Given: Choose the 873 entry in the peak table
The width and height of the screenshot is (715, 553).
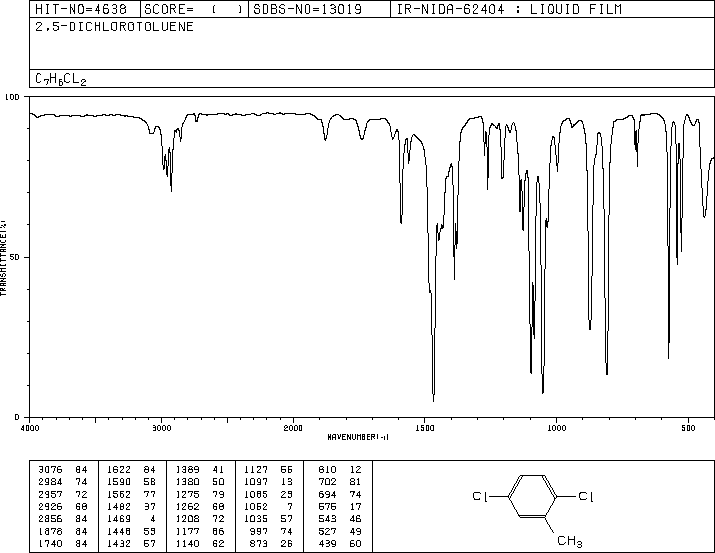Looking at the screenshot, I should (x=259, y=543).
